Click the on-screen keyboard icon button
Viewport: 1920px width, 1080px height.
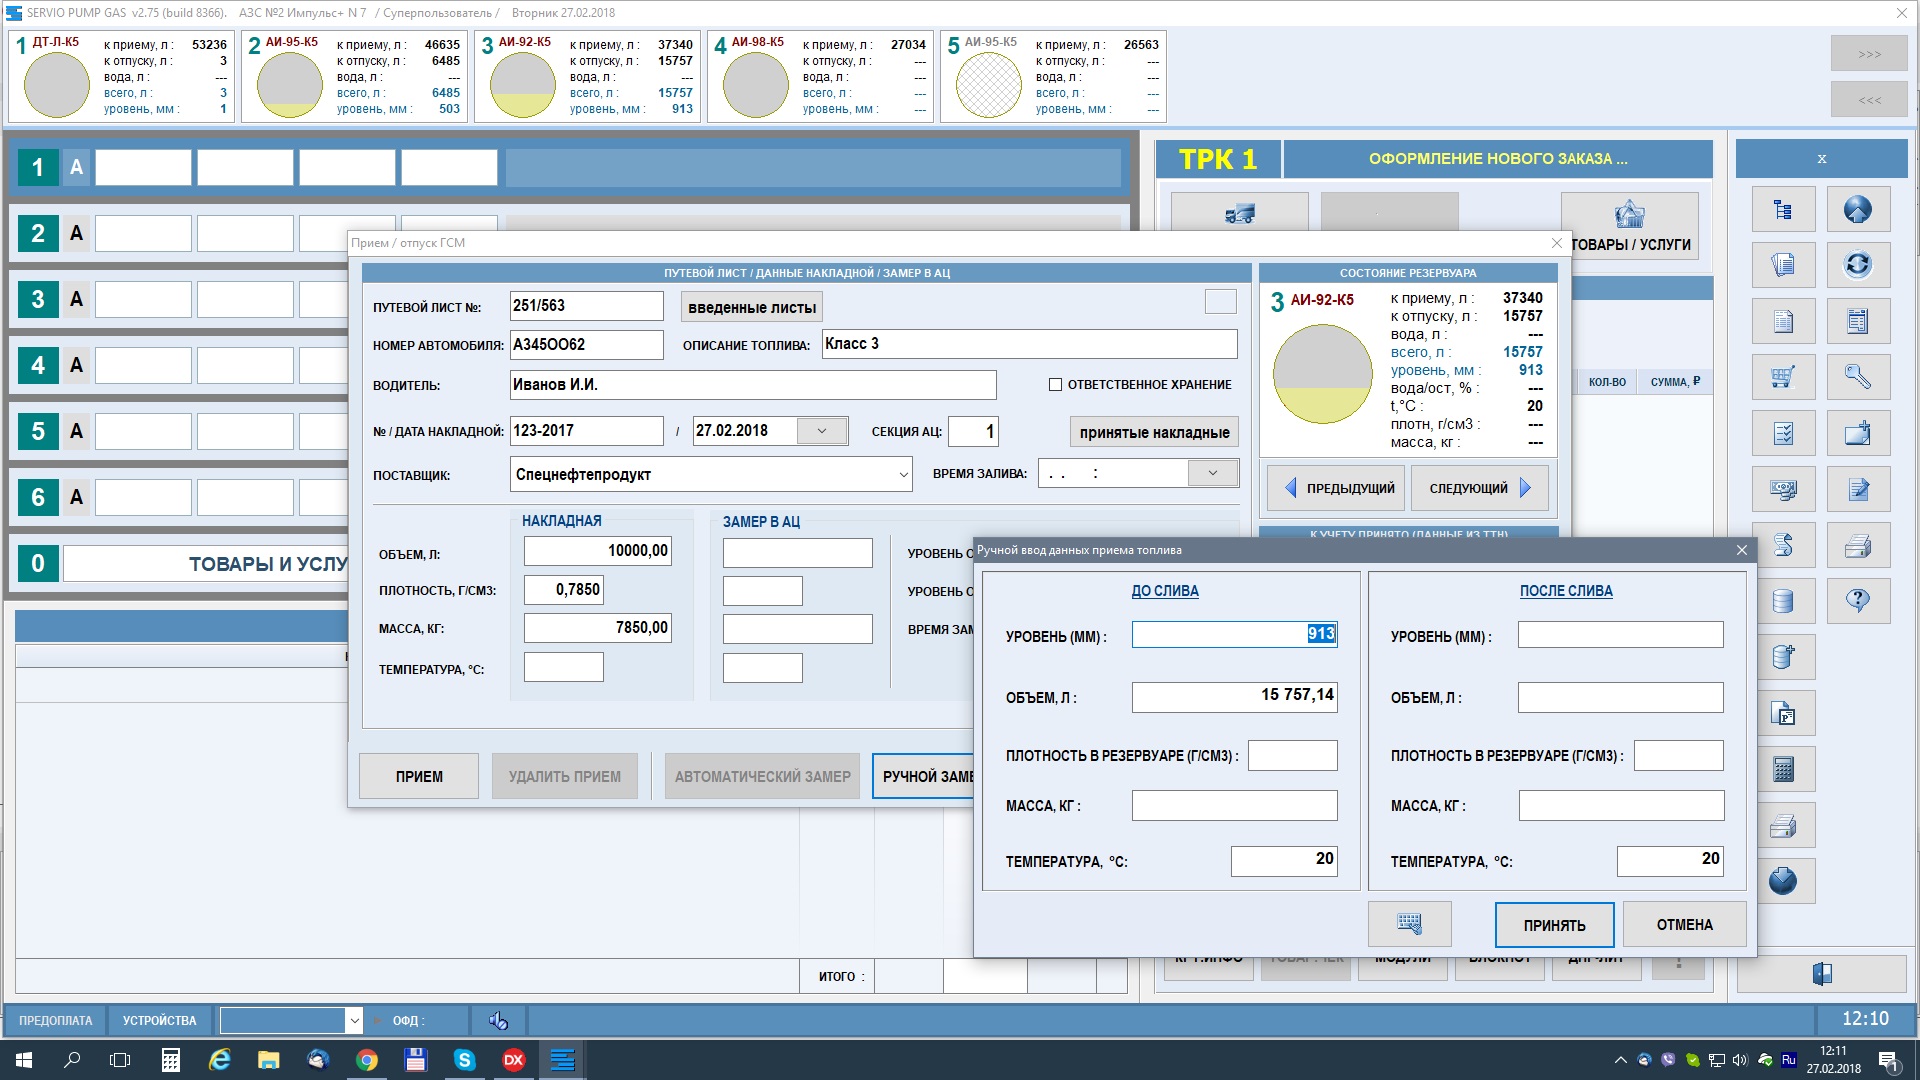[1409, 924]
